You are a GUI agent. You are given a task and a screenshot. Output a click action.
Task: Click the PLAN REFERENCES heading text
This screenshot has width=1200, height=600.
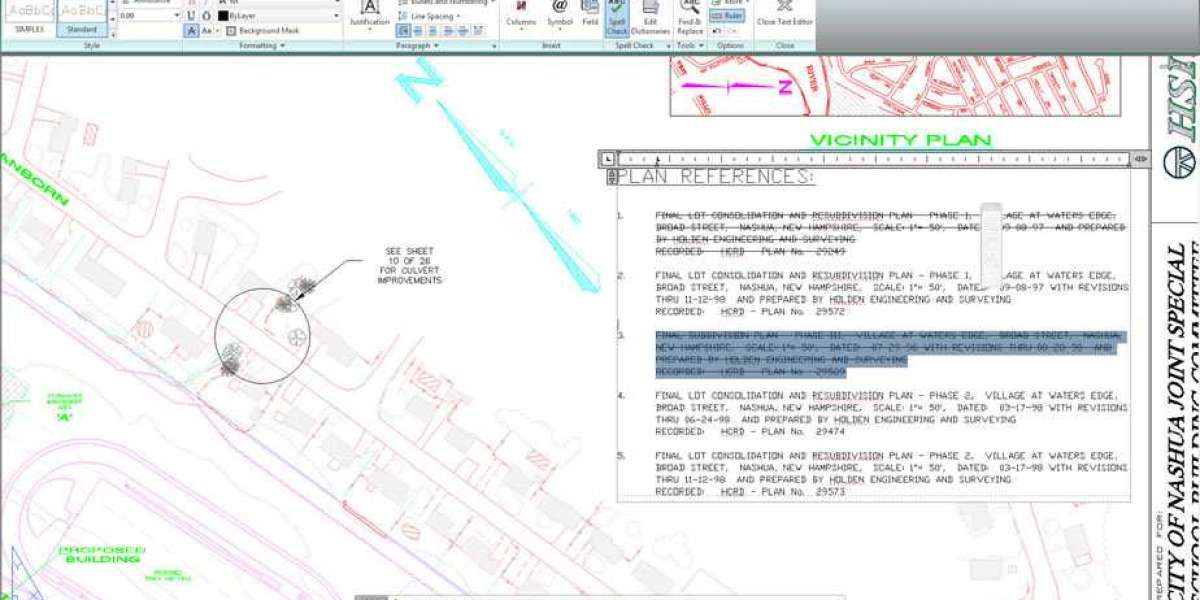click(x=715, y=177)
